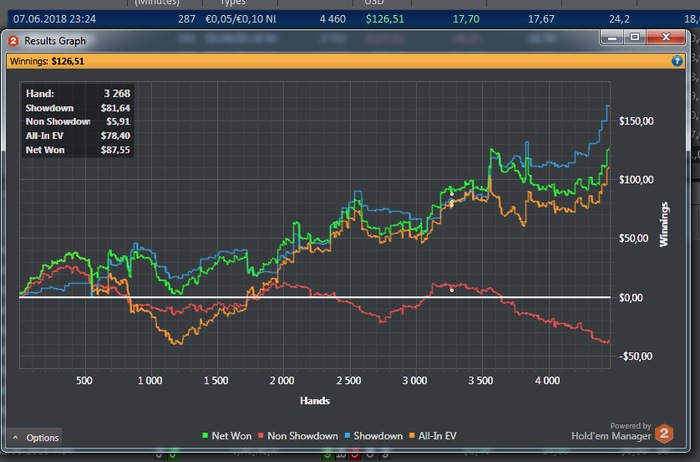The image size is (700, 462).
Task: Click the 3 500 x-axis label
Action: click(x=481, y=381)
